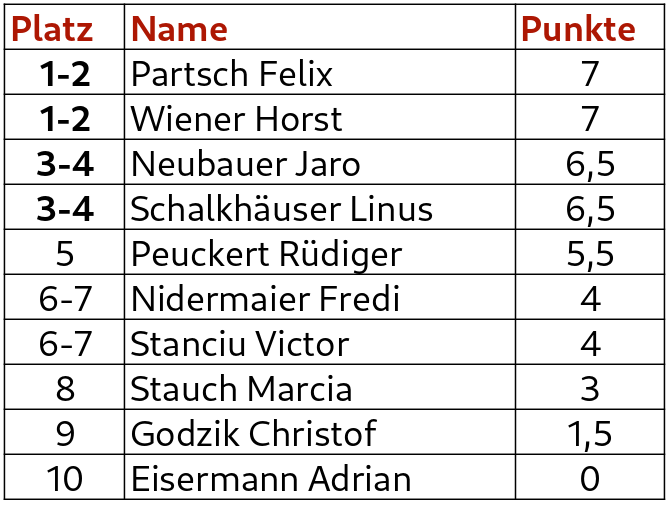Click the Punkte column header
The height and width of the screenshot is (505, 669).
579,29
